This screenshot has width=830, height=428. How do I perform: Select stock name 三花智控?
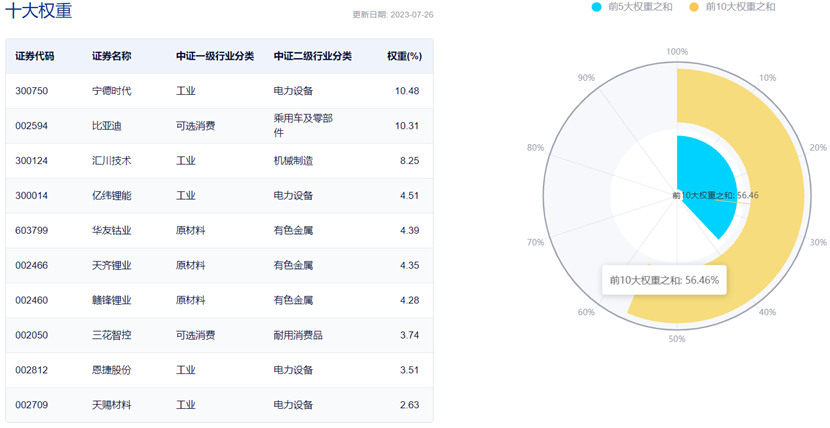tap(112, 335)
